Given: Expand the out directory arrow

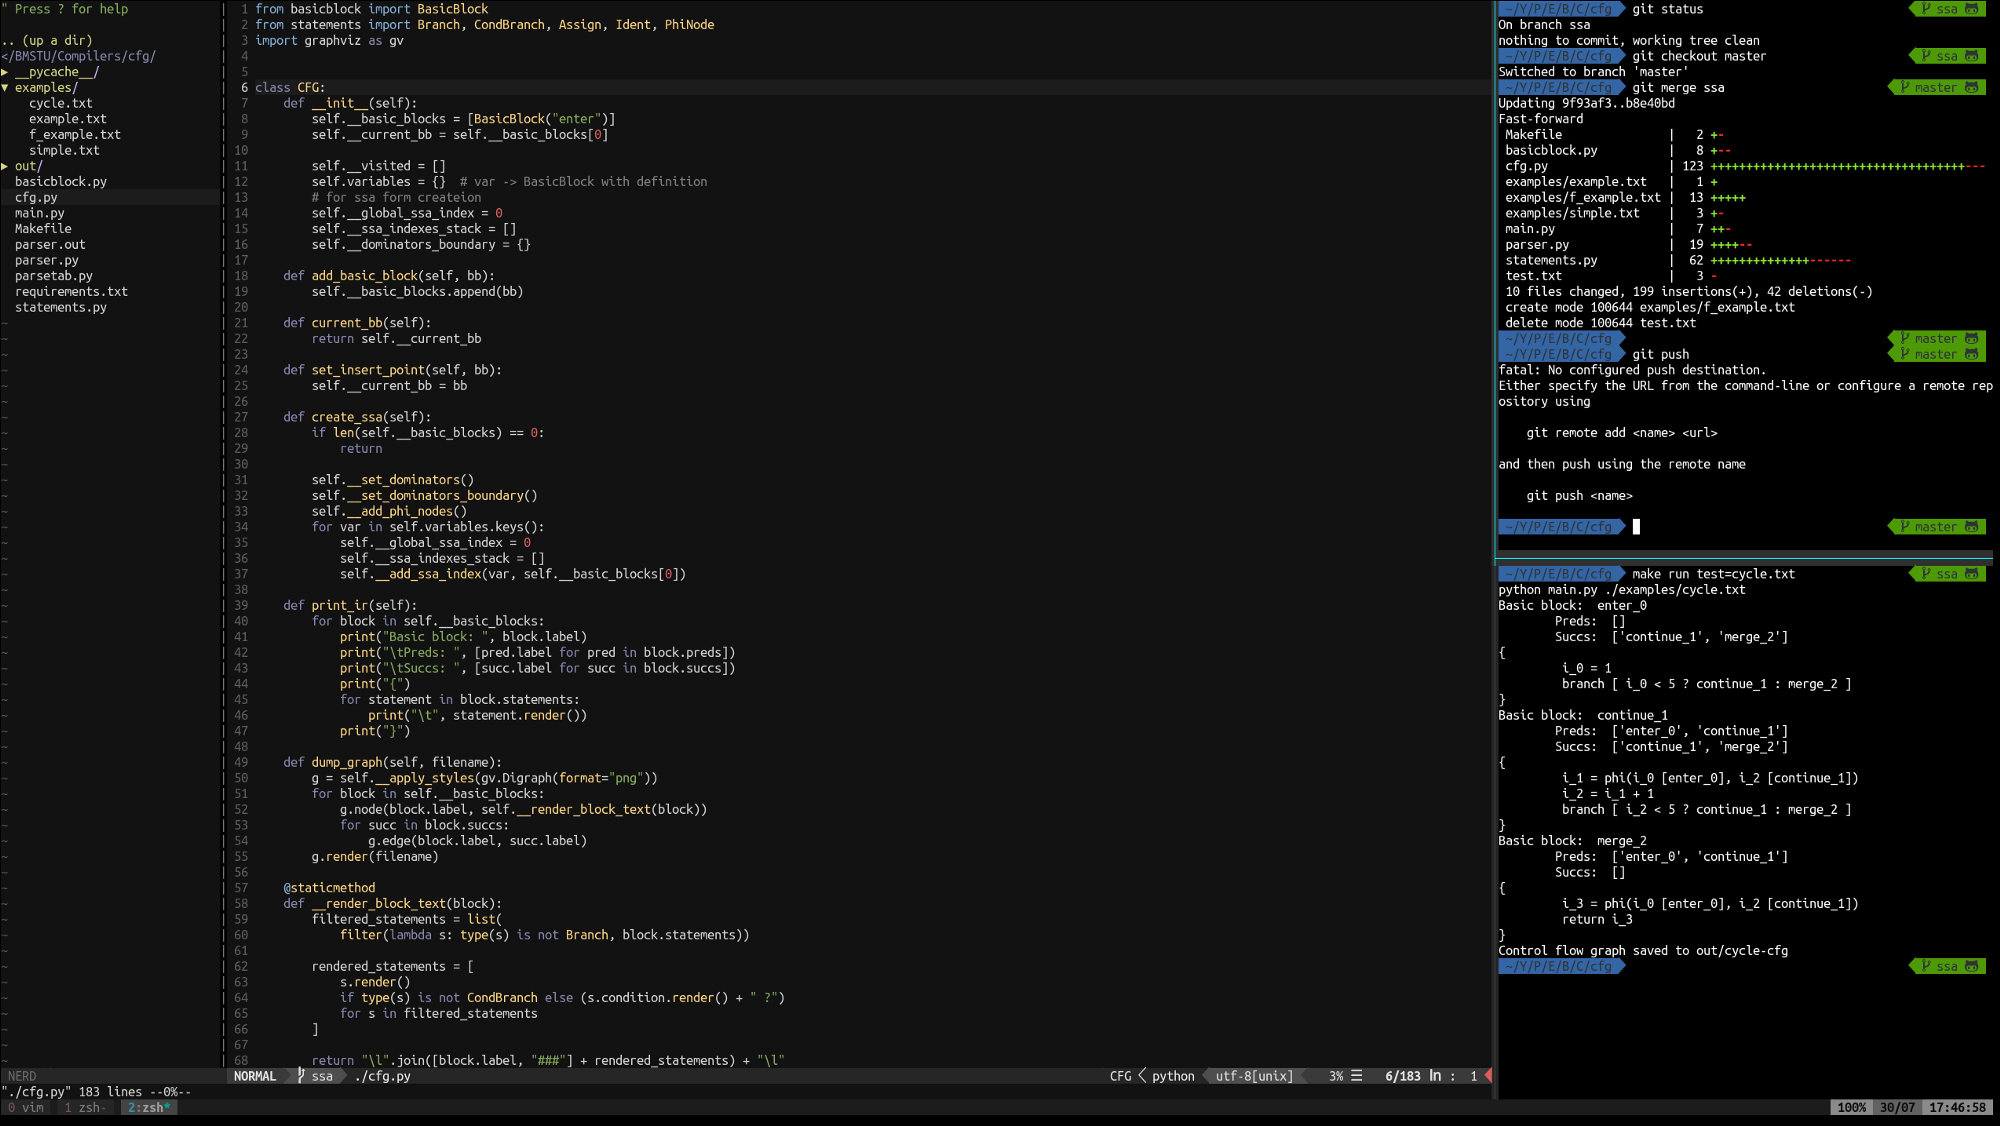Looking at the screenshot, I should [5, 166].
